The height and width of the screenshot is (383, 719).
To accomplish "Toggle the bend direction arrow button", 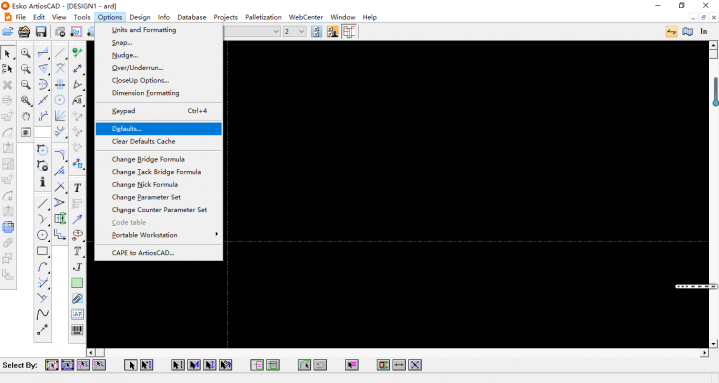I will 672,32.
